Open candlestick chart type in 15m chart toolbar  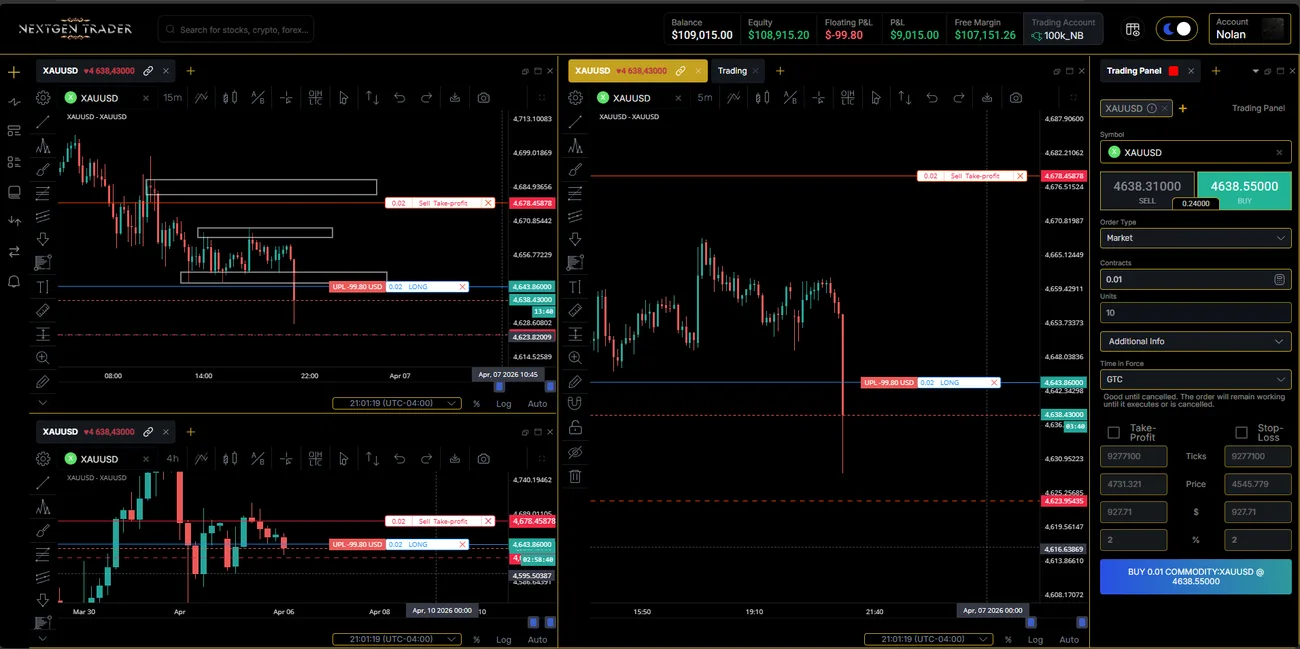tap(230, 98)
